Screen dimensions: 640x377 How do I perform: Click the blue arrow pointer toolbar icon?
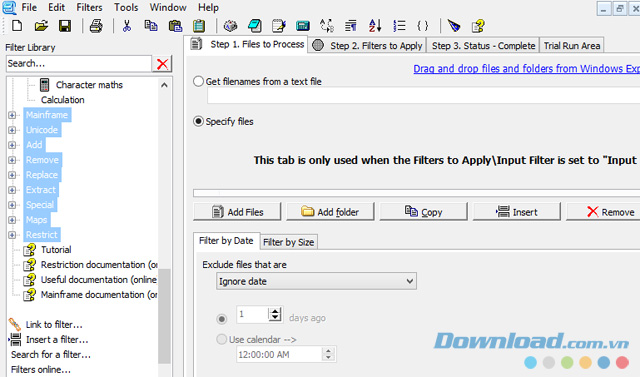[454, 26]
